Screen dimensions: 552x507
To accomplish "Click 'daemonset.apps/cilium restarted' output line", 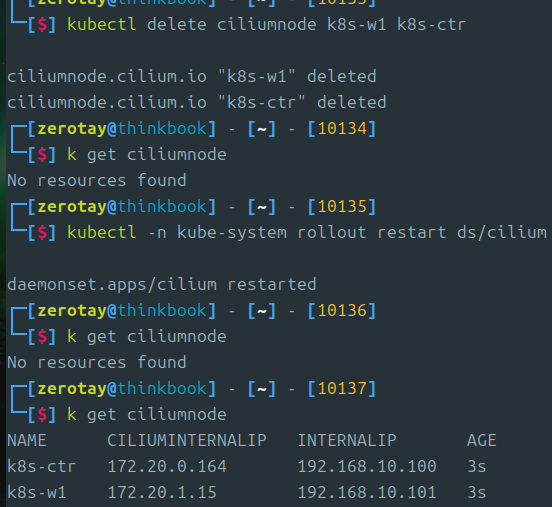I will [x=162, y=284].
